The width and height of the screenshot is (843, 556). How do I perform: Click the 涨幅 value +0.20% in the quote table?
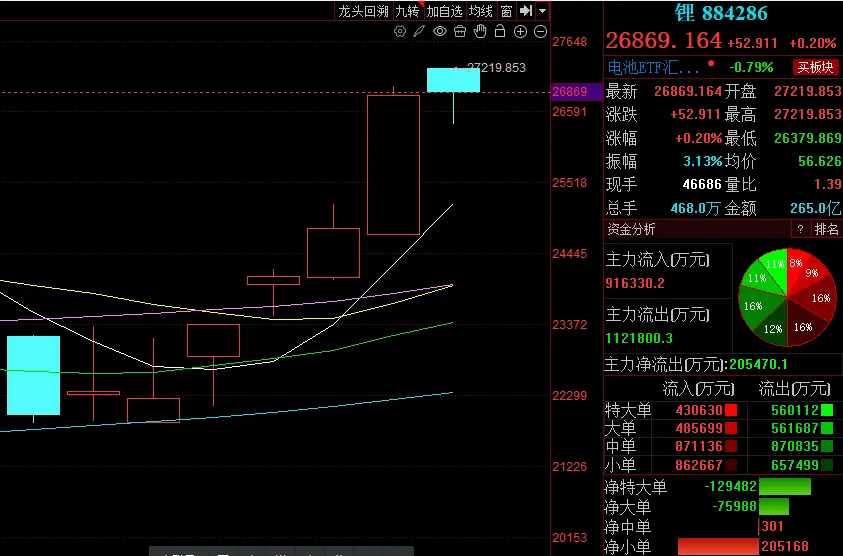coord(698,138)
